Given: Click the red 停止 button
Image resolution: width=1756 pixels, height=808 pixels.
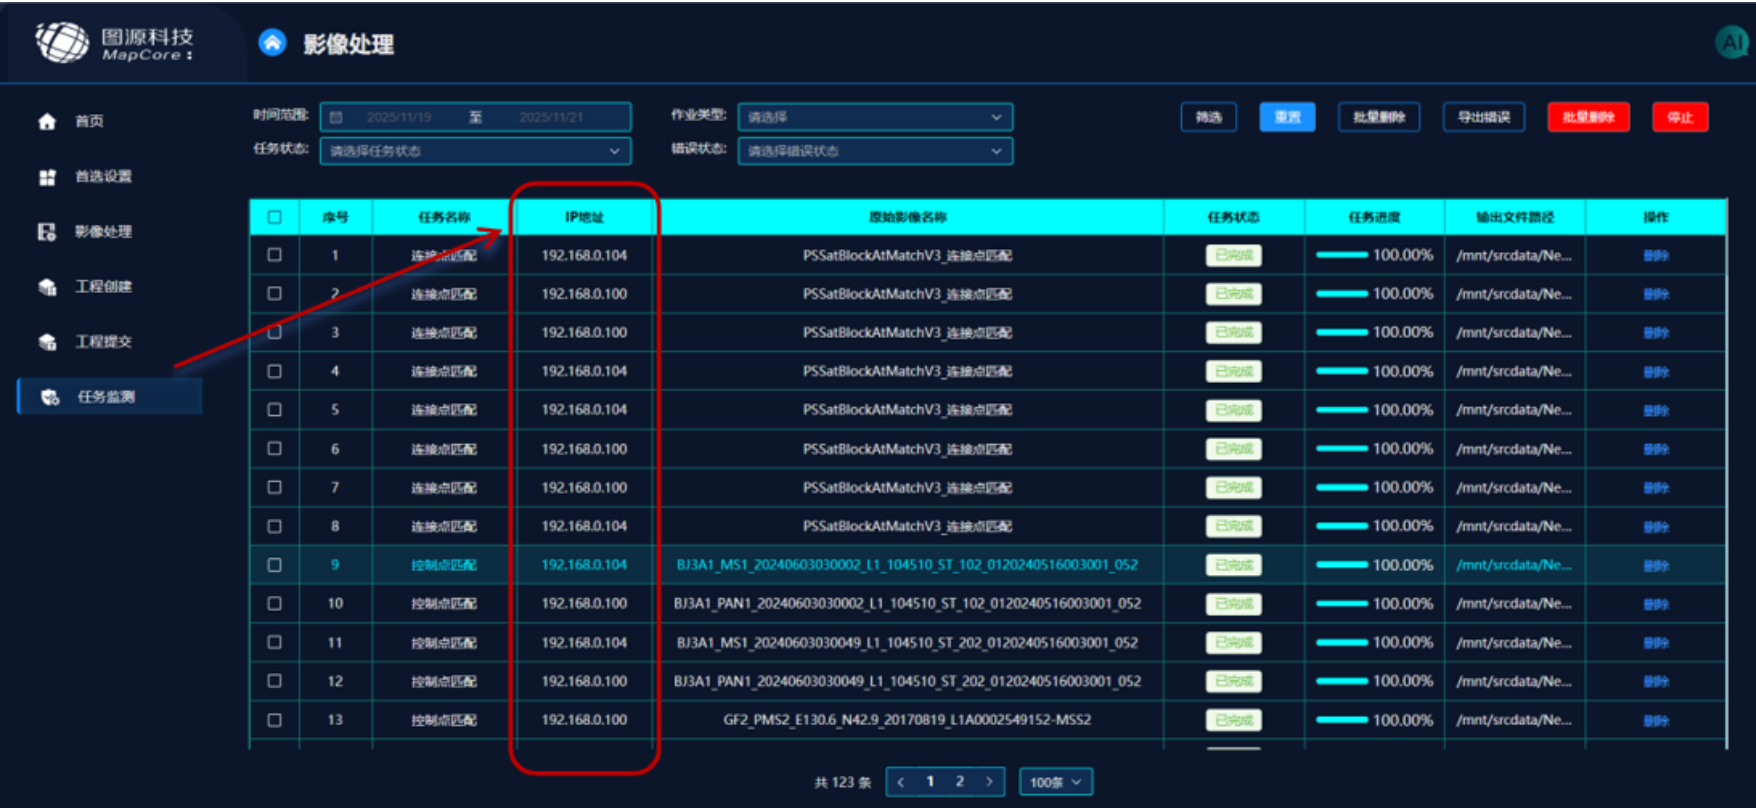Looking at the screenshot, I should [x=1680, y=117].
